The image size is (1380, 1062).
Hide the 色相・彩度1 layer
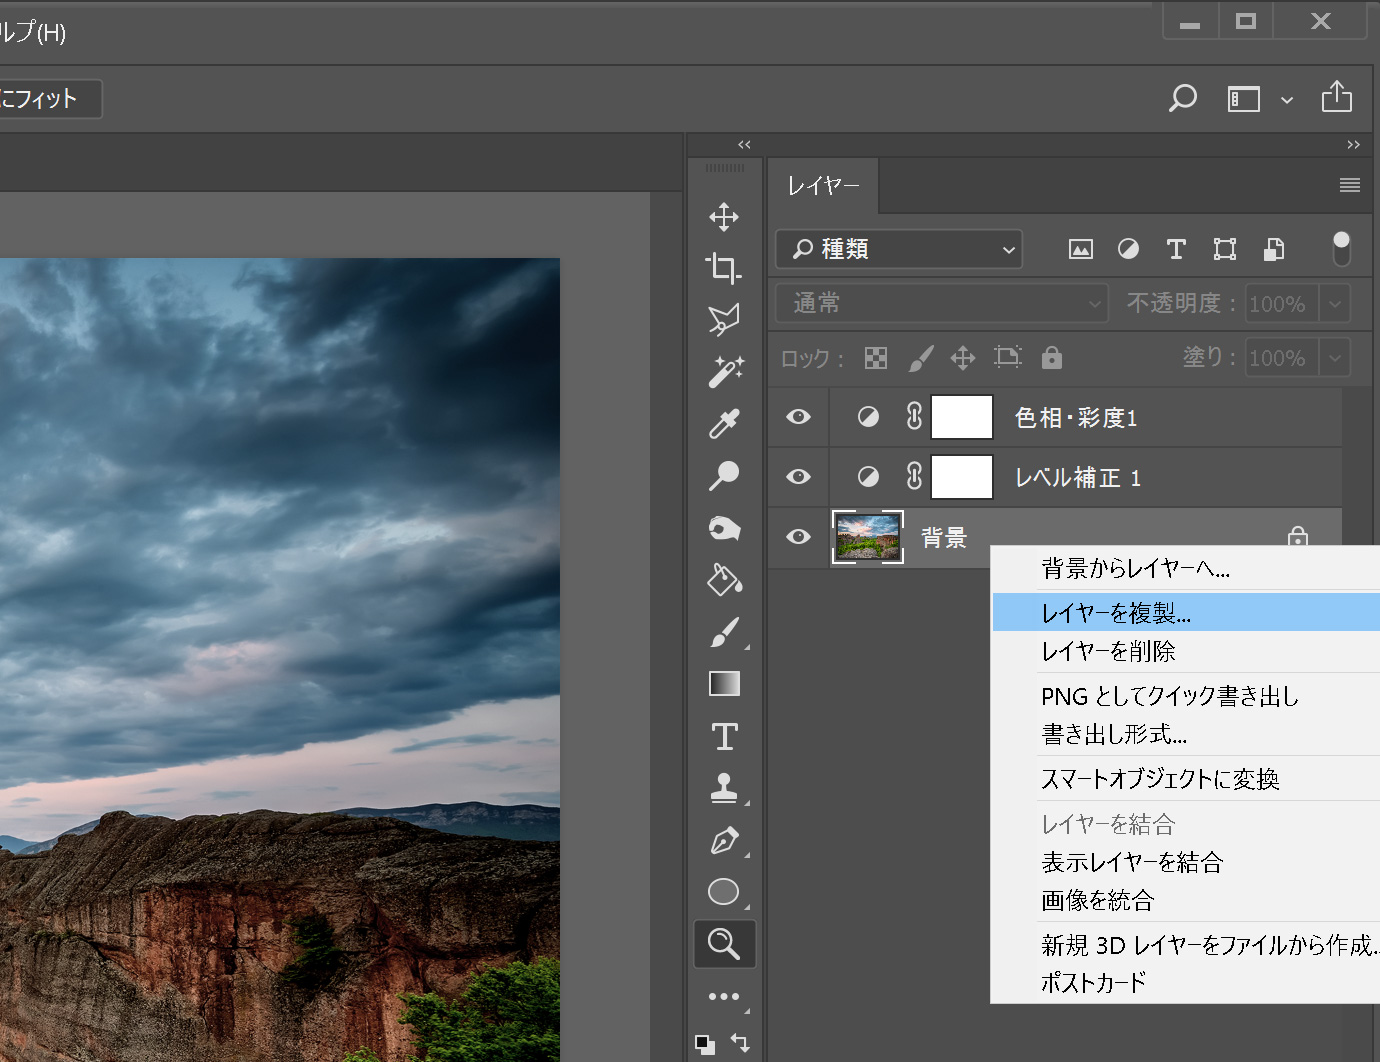(798, 417)
